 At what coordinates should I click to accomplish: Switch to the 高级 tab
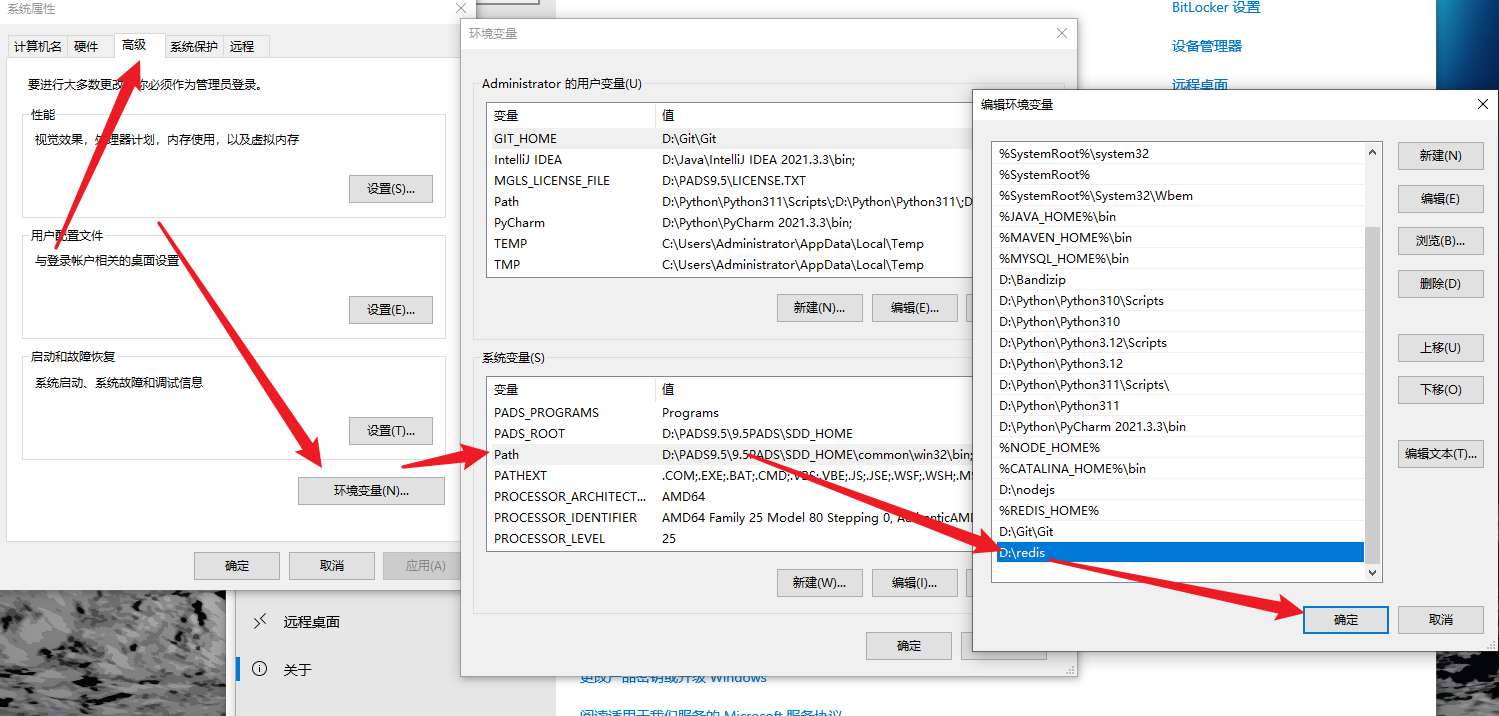(x=134, y=46)
